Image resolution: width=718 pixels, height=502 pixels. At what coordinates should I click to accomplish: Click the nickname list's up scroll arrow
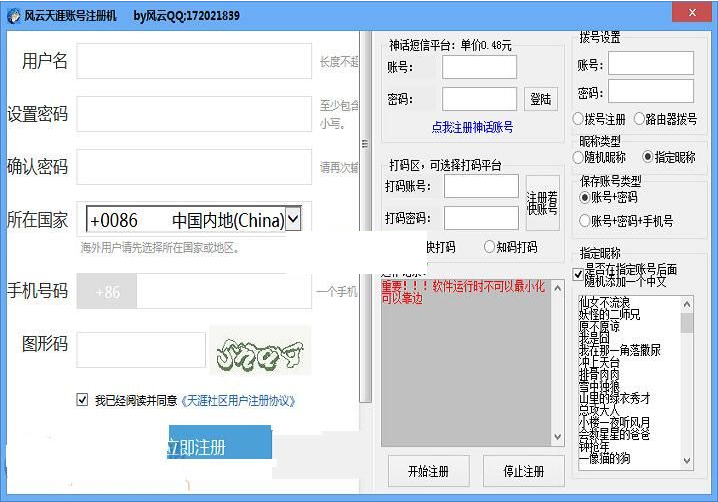[x=686, y=304]
